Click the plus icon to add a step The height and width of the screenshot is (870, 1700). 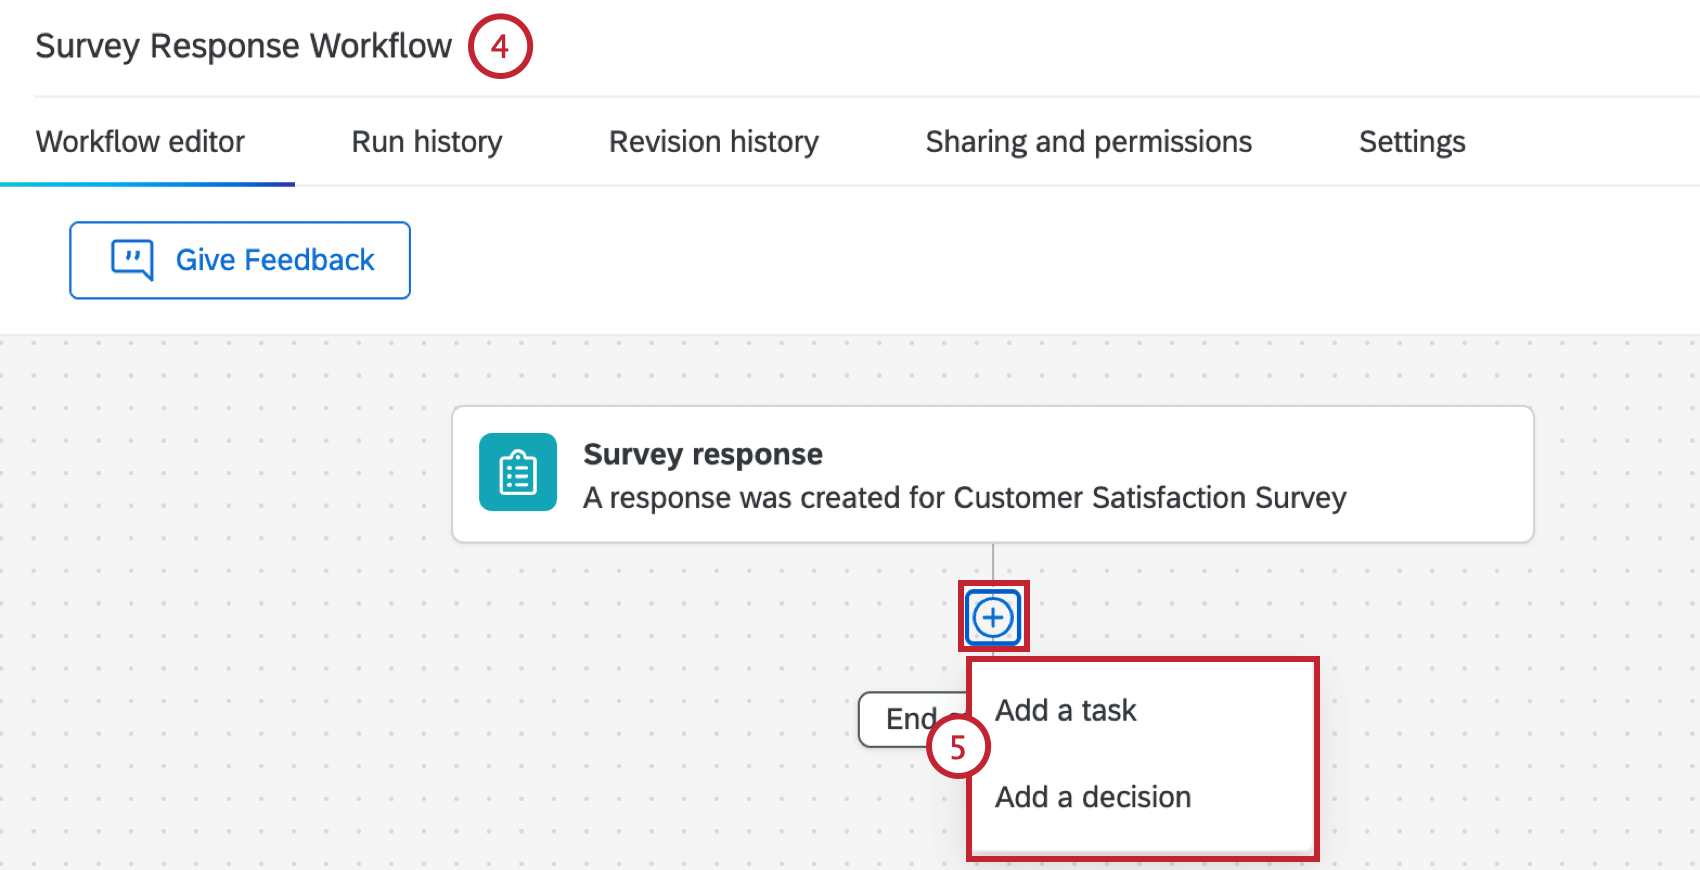coord(993,618)
